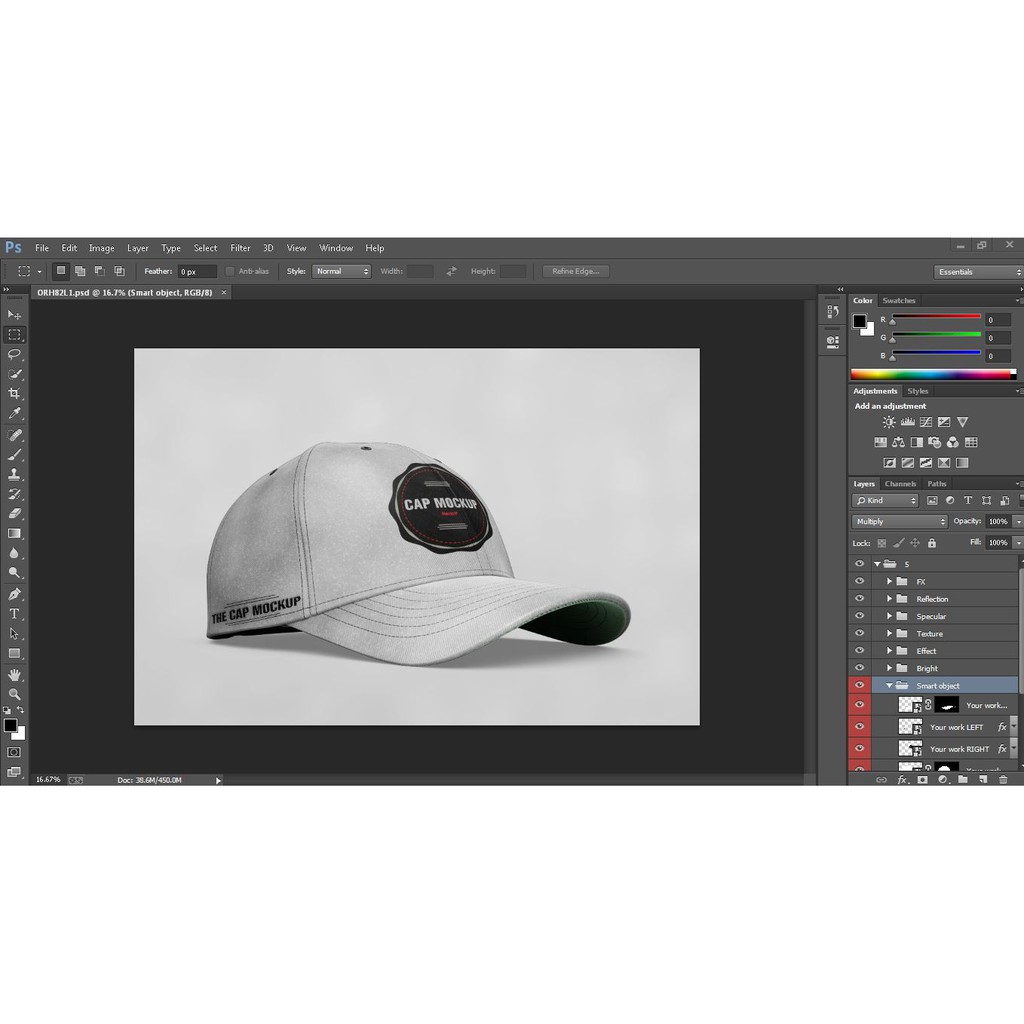Click the Refine Edge button
The image size is (1024, 1024).
(x=575, y=271)
